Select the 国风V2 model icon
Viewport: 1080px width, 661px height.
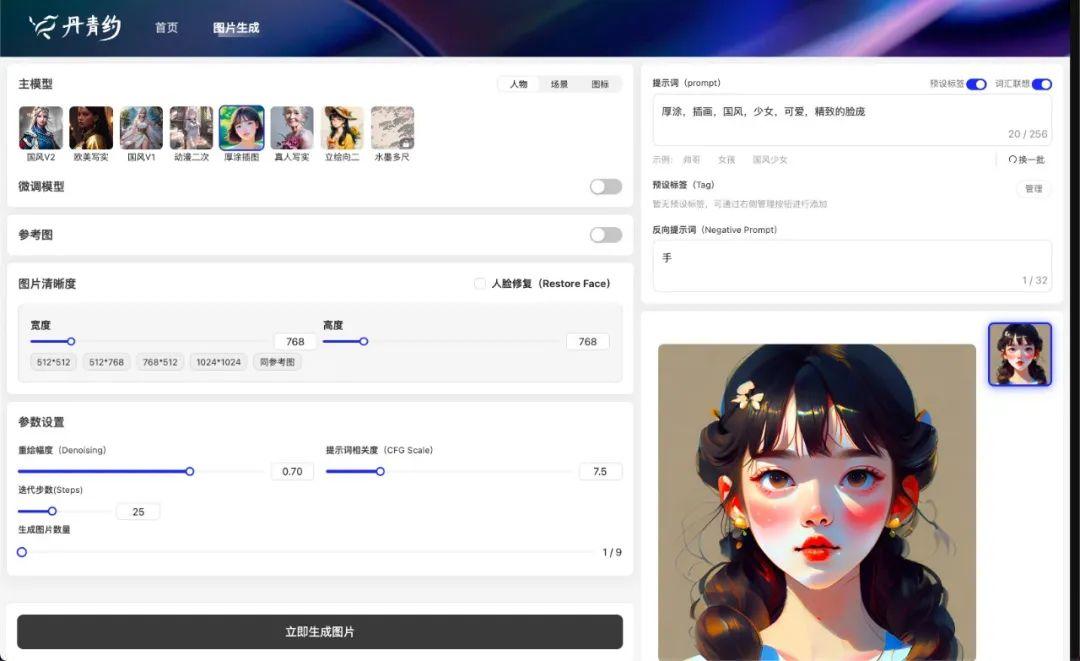[x=40, y=127]
